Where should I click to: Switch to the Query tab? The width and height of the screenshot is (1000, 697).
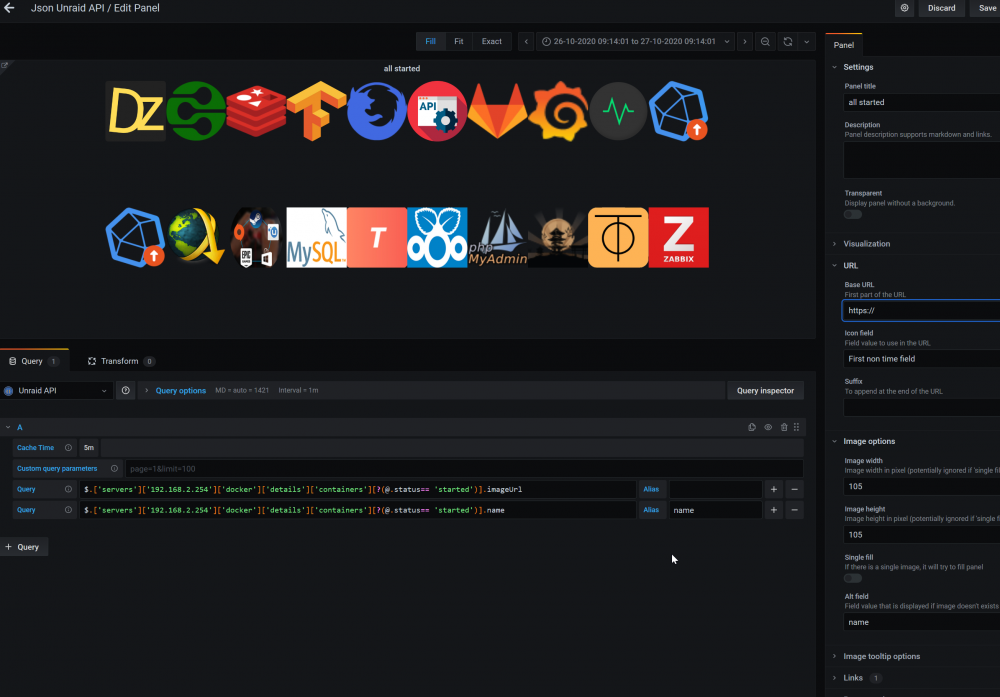(x=34, y=361)
